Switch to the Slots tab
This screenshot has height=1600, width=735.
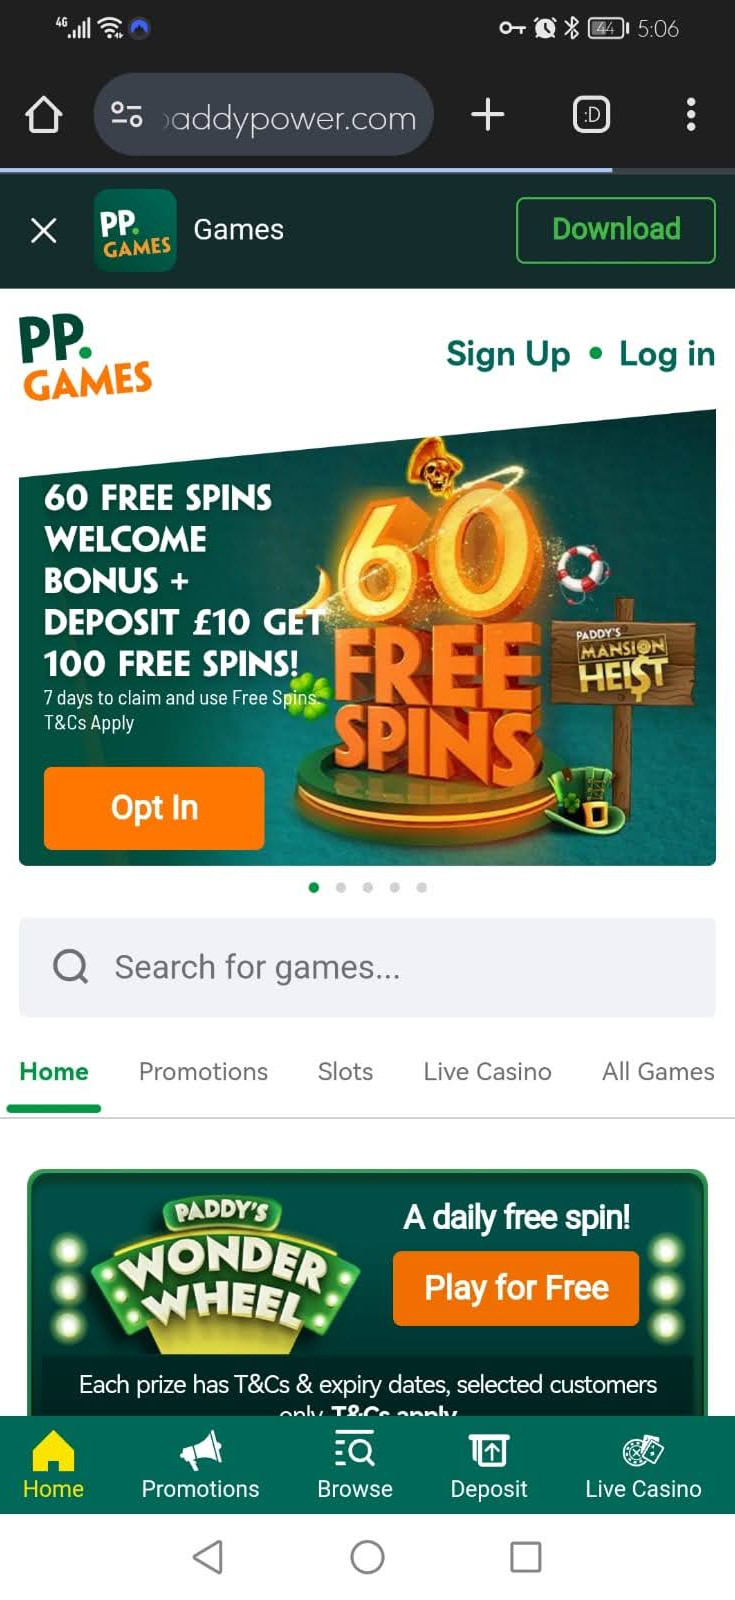point(345,1071)
